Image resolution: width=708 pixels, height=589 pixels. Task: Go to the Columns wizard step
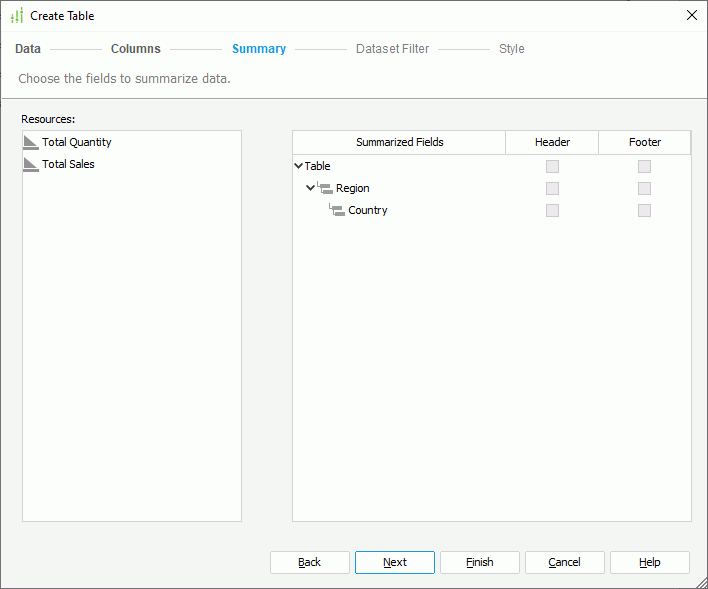tap(135, 49)
